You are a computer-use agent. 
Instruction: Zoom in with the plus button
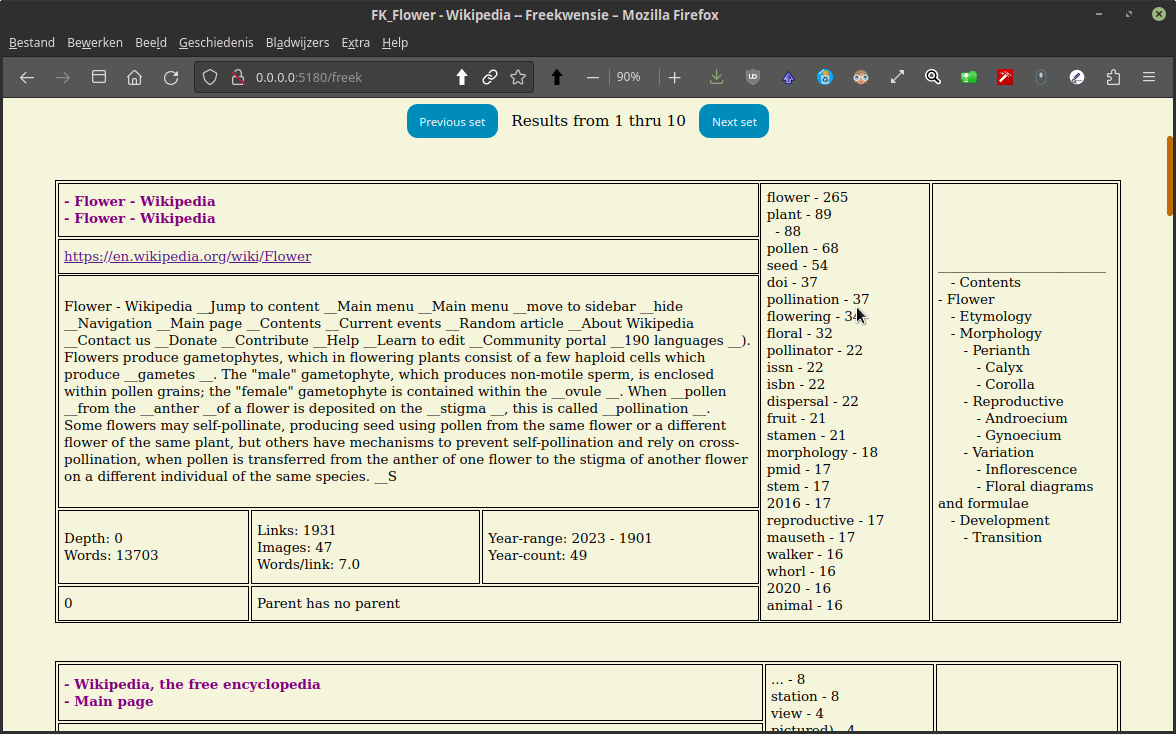click(674, 77)
